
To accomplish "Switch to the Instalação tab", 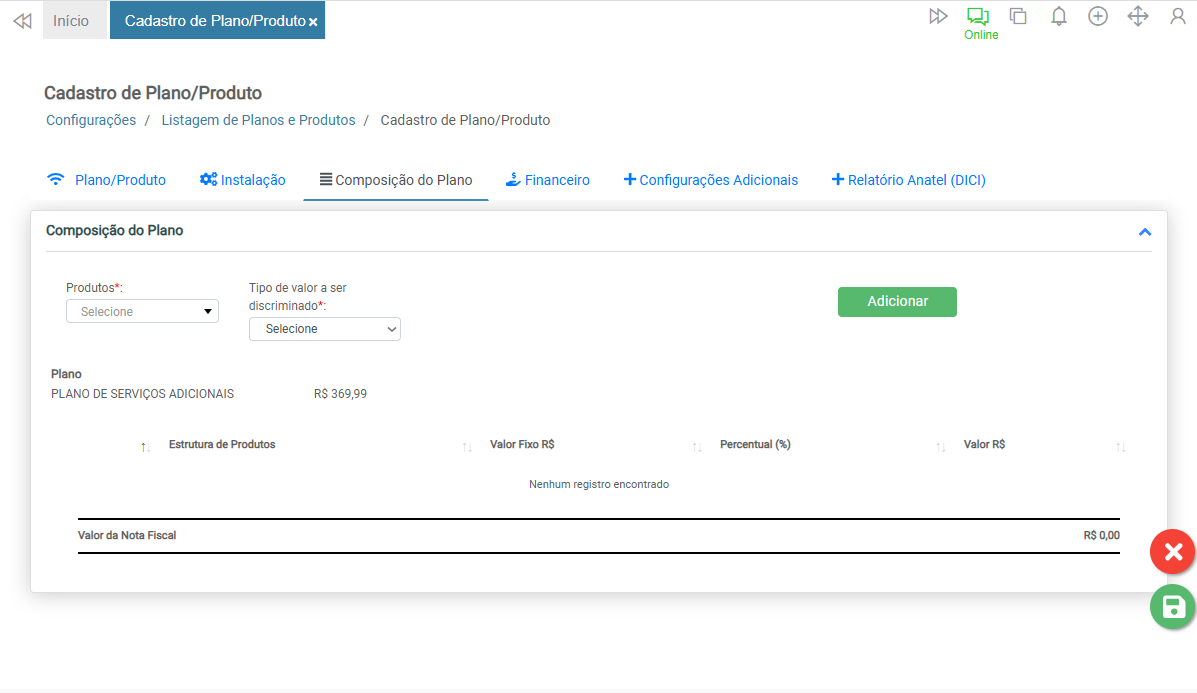I will tap(243, 180).
